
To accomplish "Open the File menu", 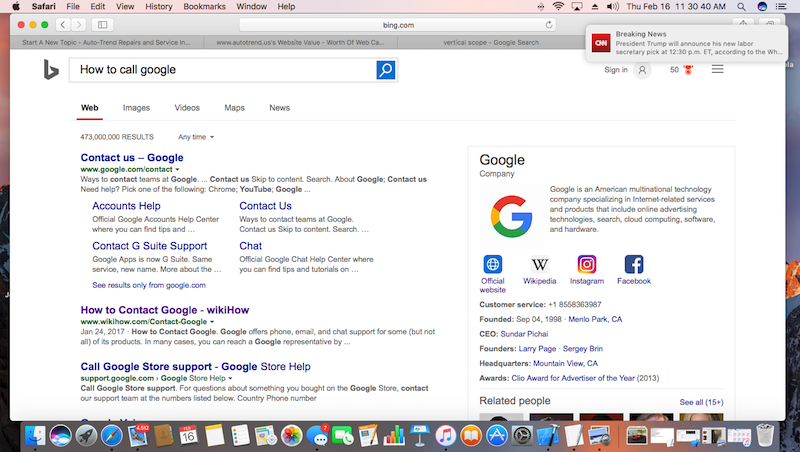I will pos(73,7).
